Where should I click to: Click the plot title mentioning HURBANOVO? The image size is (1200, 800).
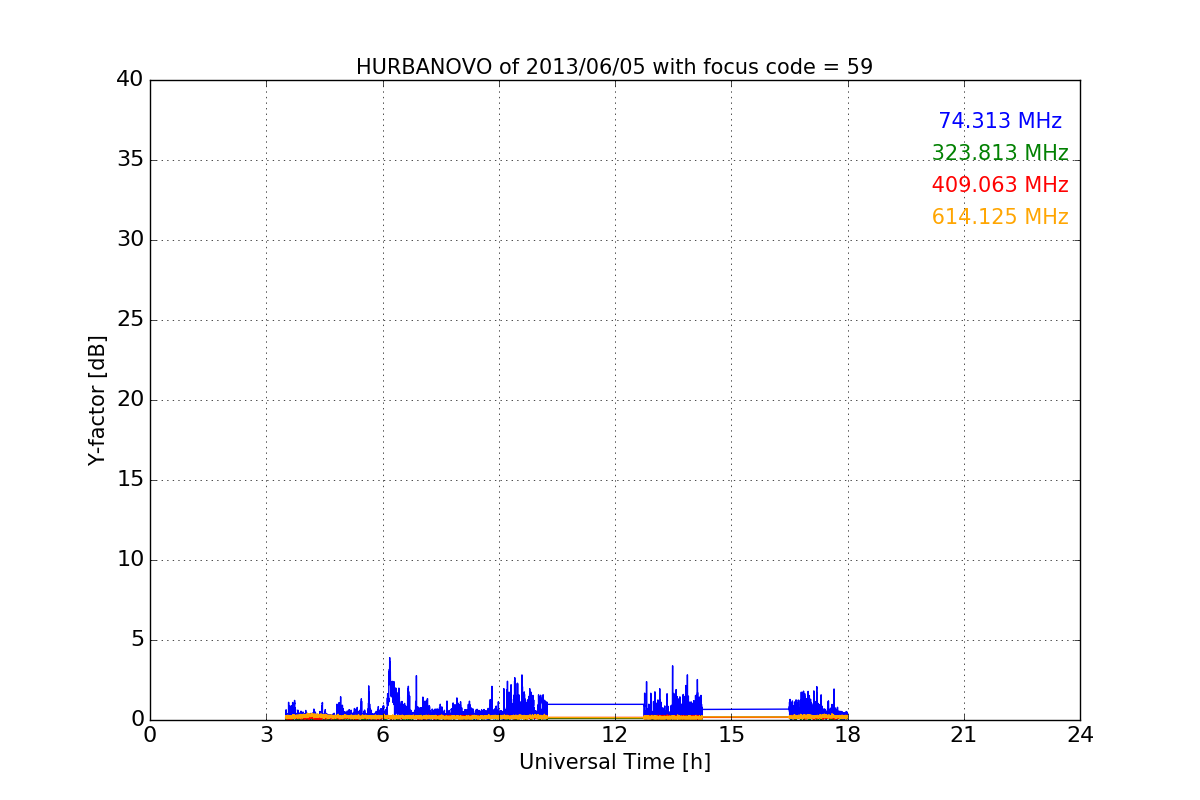click(614, 67)
